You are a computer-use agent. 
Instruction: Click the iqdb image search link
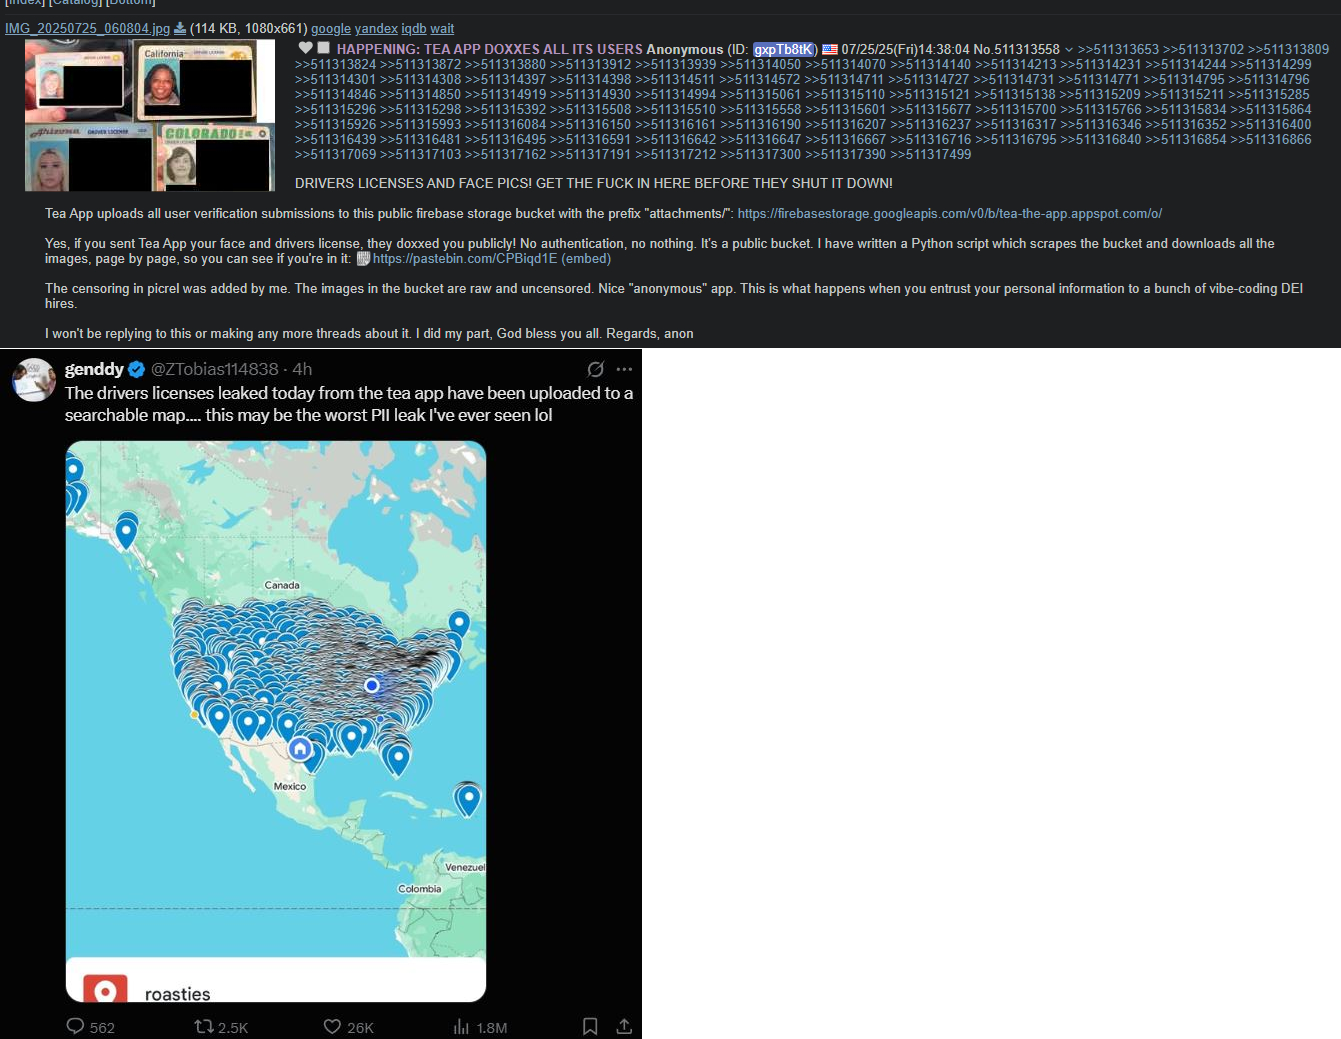point(414,28)
